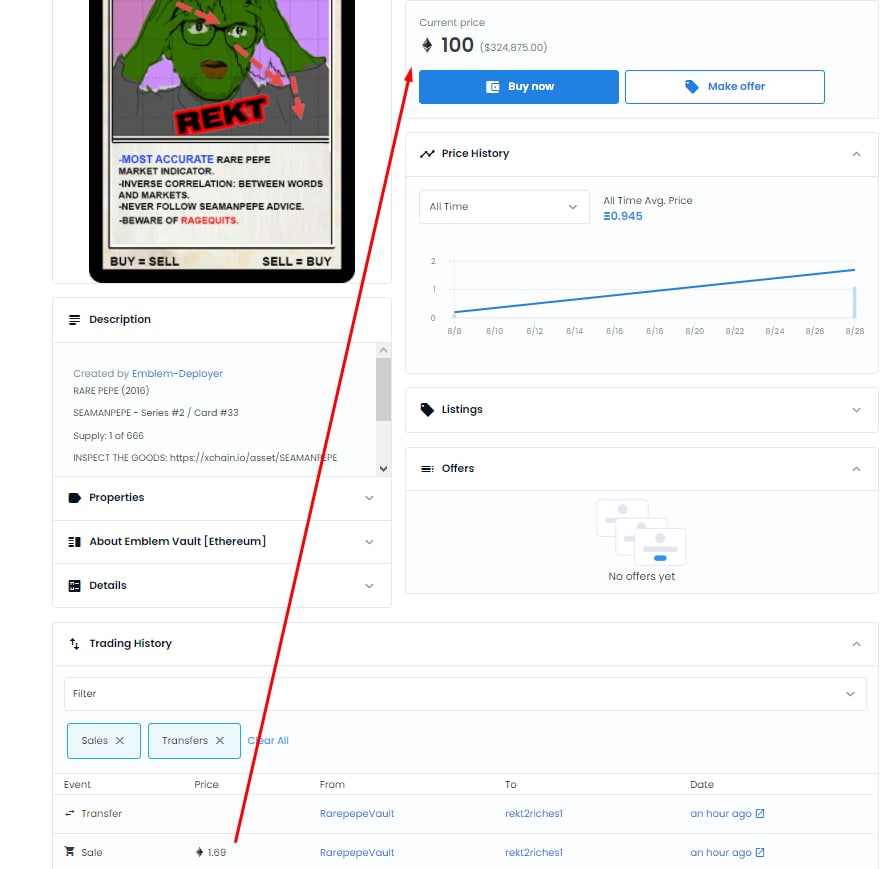Open the All Time range dropdown
Screen dimensions: 894x869
(x=504, y=206)
